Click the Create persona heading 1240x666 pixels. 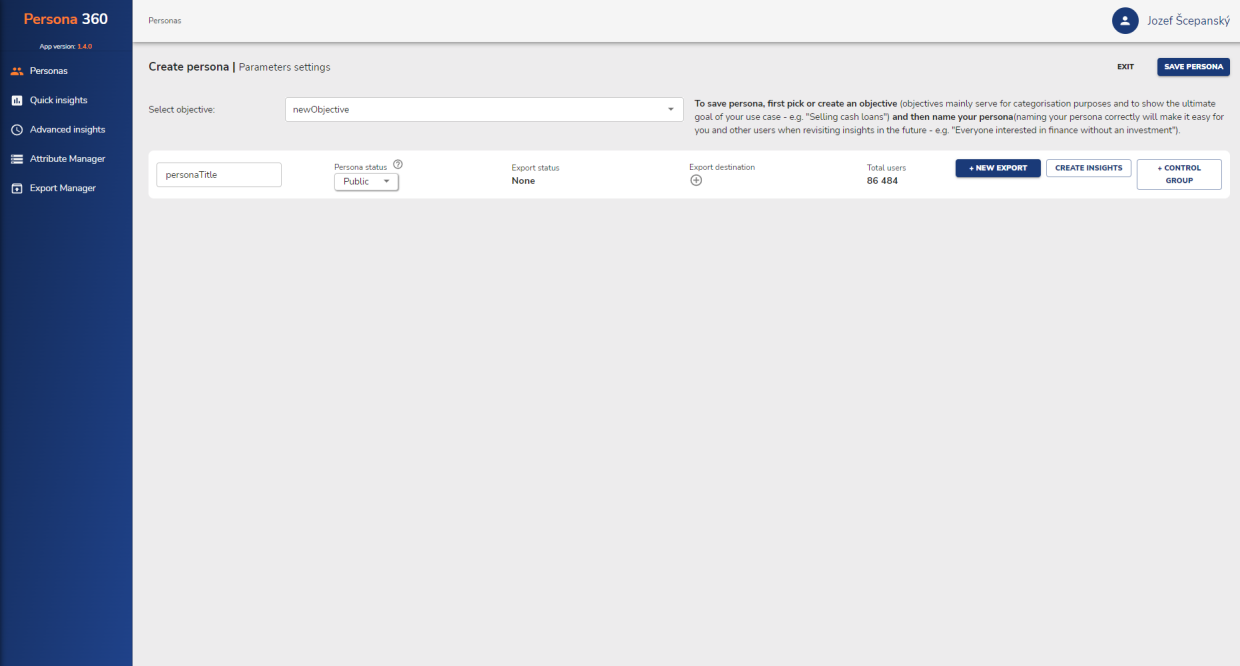[x=189, y=67]
